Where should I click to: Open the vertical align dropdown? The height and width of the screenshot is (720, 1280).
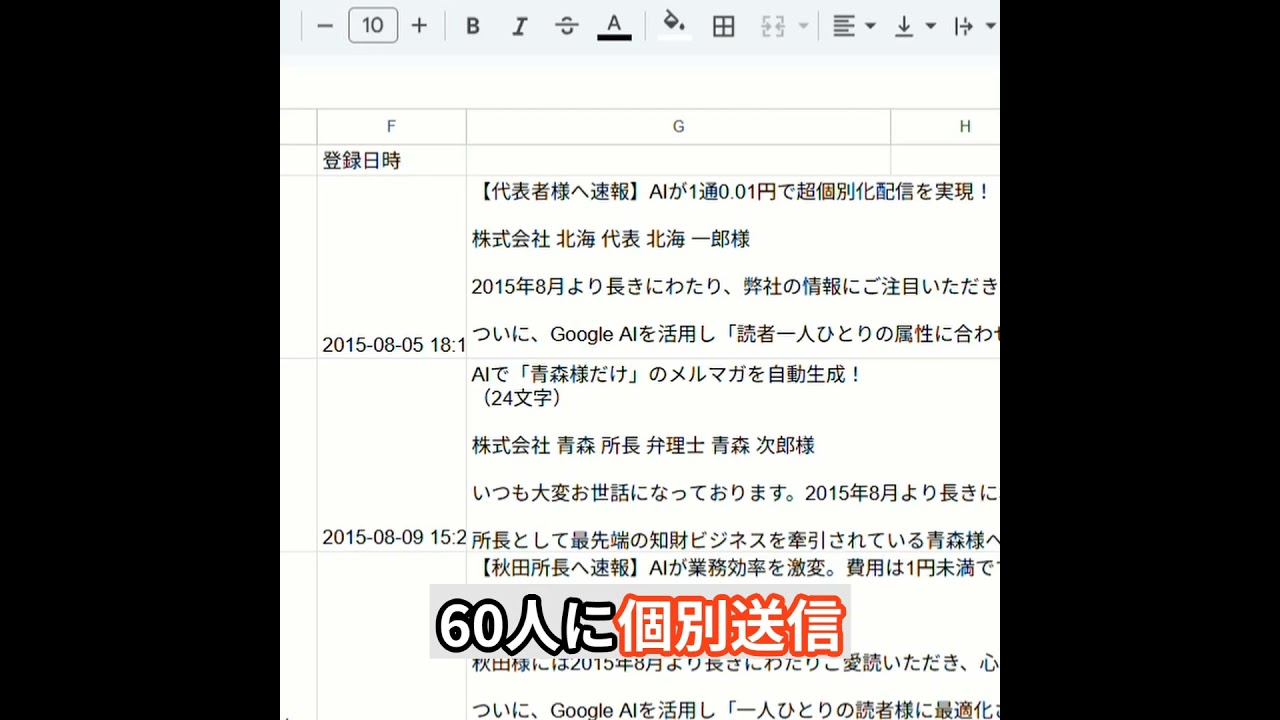click(x=914, y=27)
